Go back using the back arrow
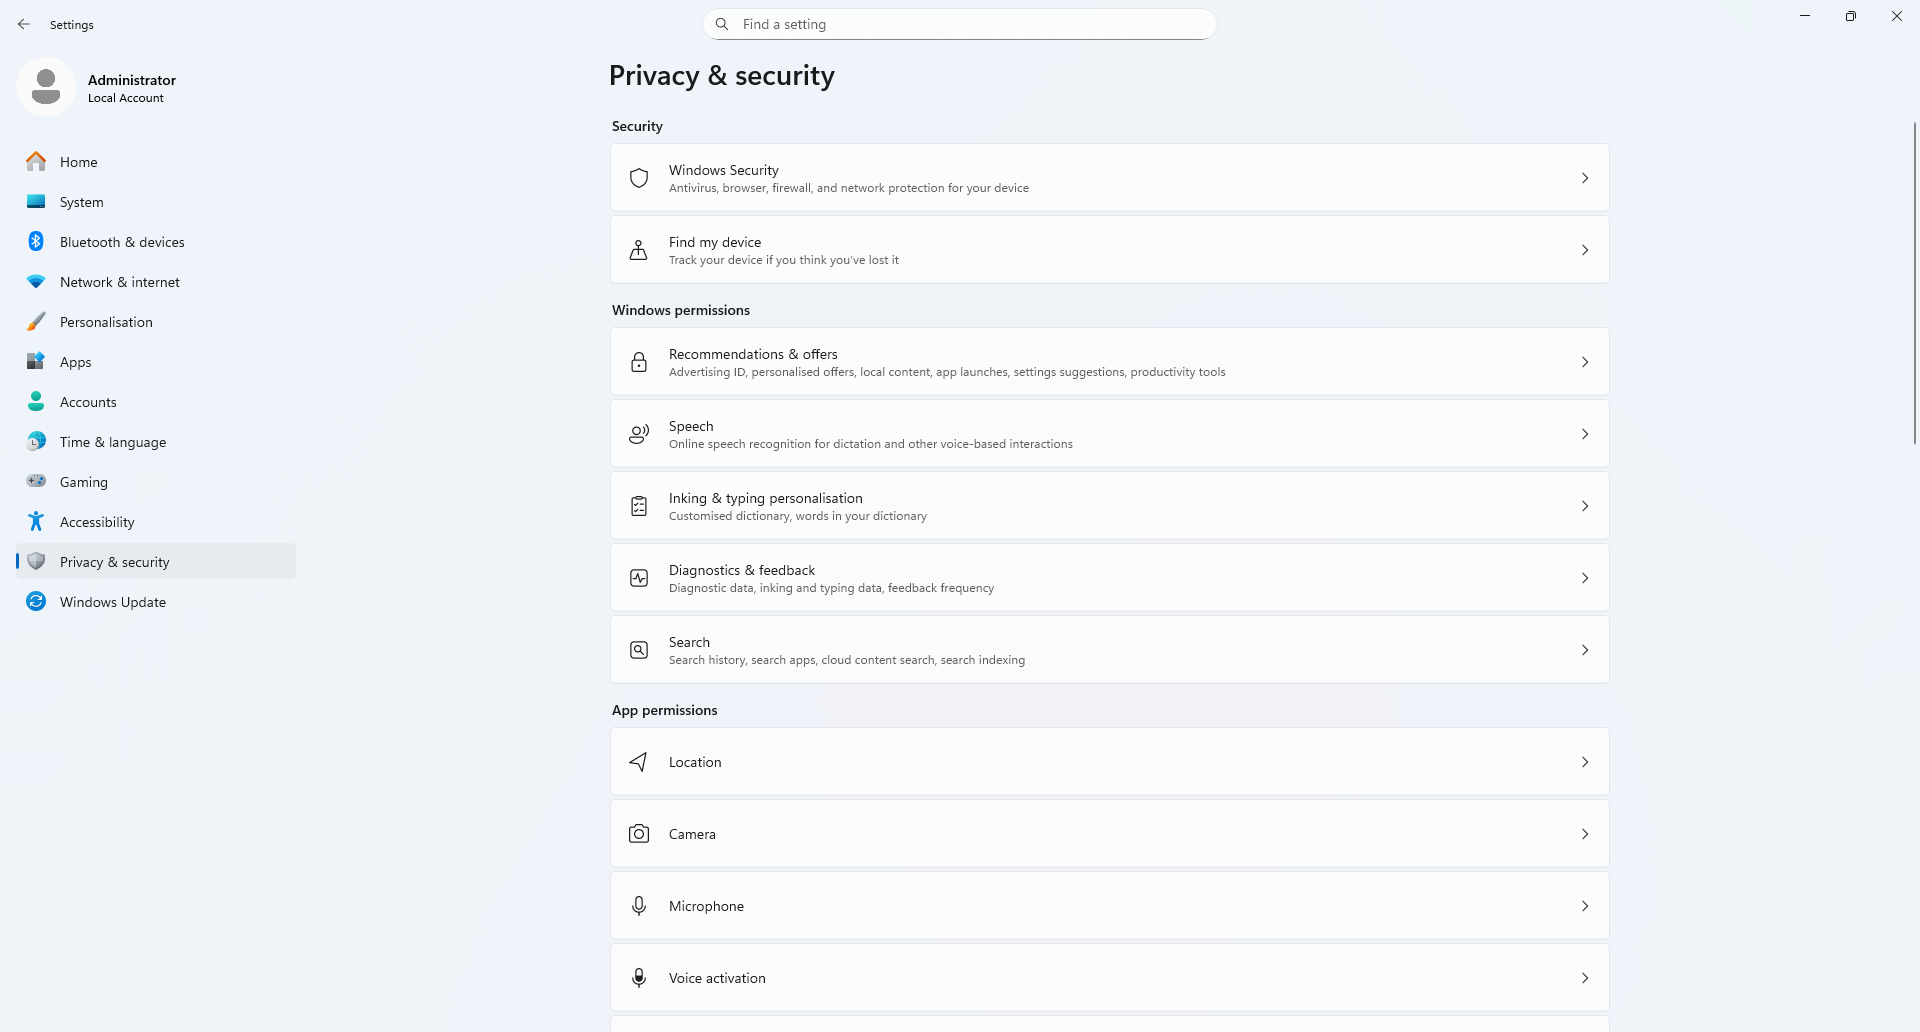Viewport: 1920px width, 1032px height. click(x=24, y=24)
